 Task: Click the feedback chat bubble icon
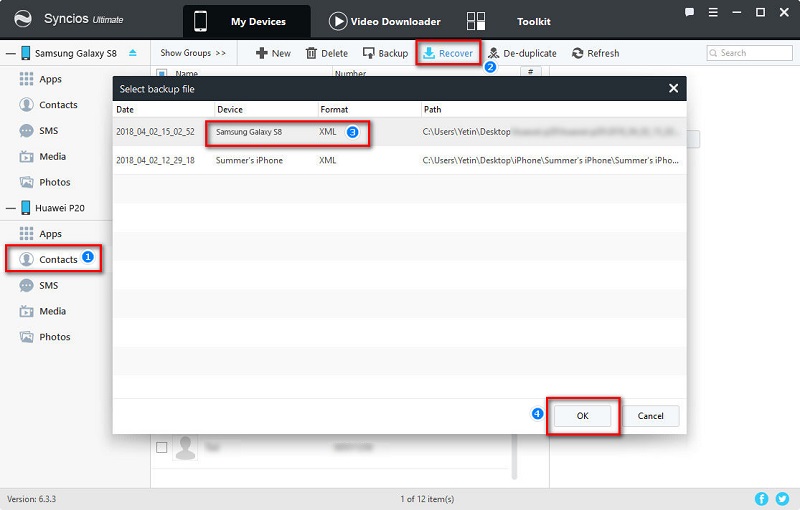[x=689, y=12]
